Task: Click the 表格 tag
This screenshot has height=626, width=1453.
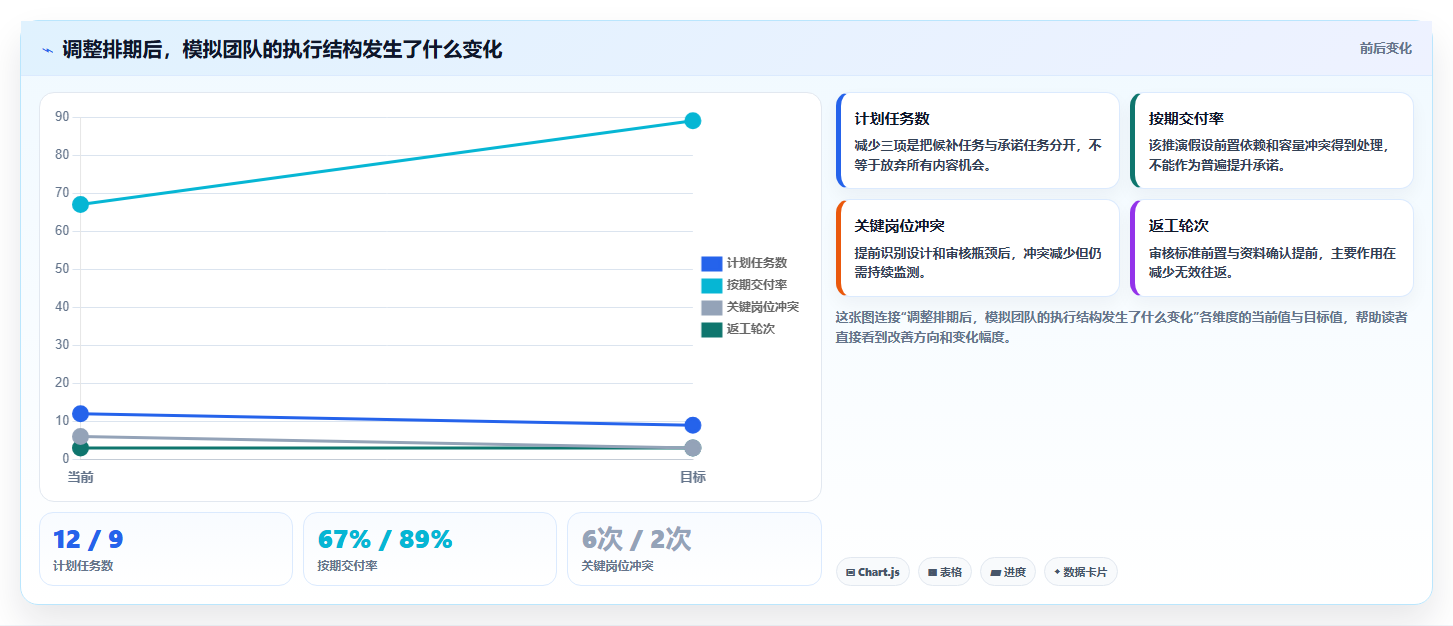Action: point(944,572)
